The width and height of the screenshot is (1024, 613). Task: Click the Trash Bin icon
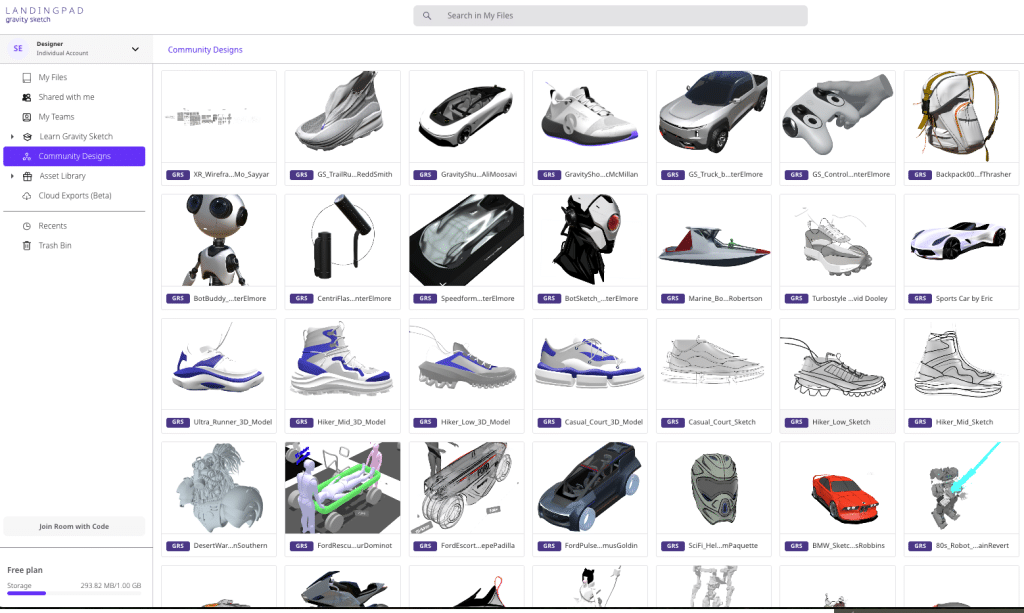27,245
